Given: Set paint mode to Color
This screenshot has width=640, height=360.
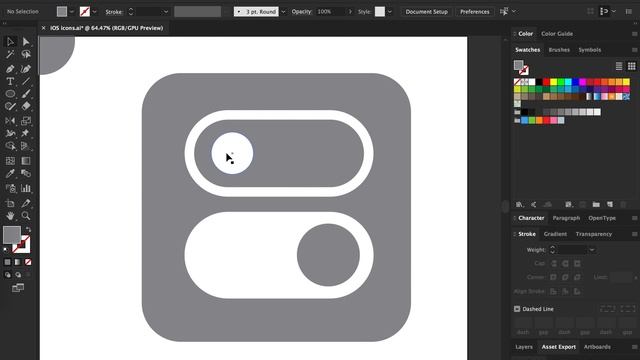Looking at the screenshot, I should click(7, 262).
